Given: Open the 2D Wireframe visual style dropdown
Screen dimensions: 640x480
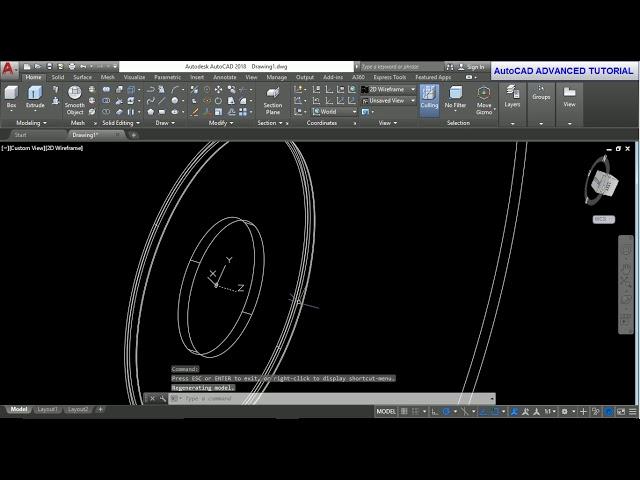Looking at the screenshot, I should click(390, 89).
